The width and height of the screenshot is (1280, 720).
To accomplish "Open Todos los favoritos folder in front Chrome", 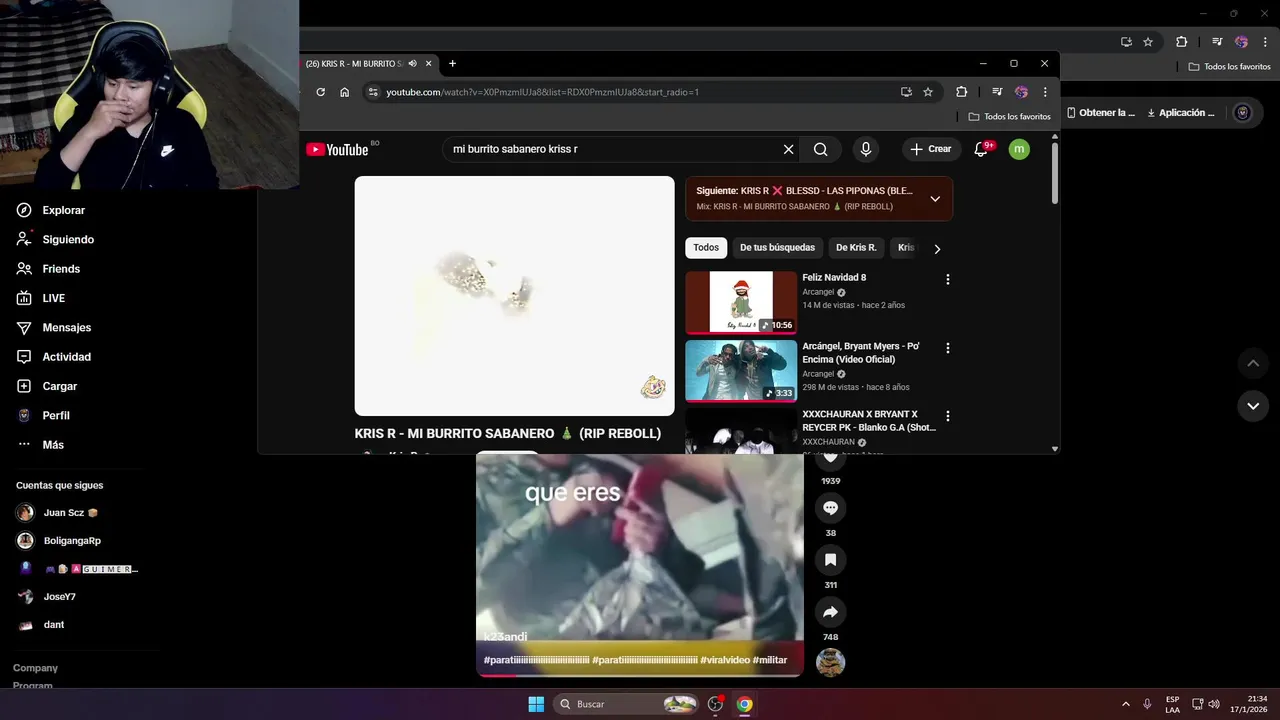I will [x=1010, y=116].
